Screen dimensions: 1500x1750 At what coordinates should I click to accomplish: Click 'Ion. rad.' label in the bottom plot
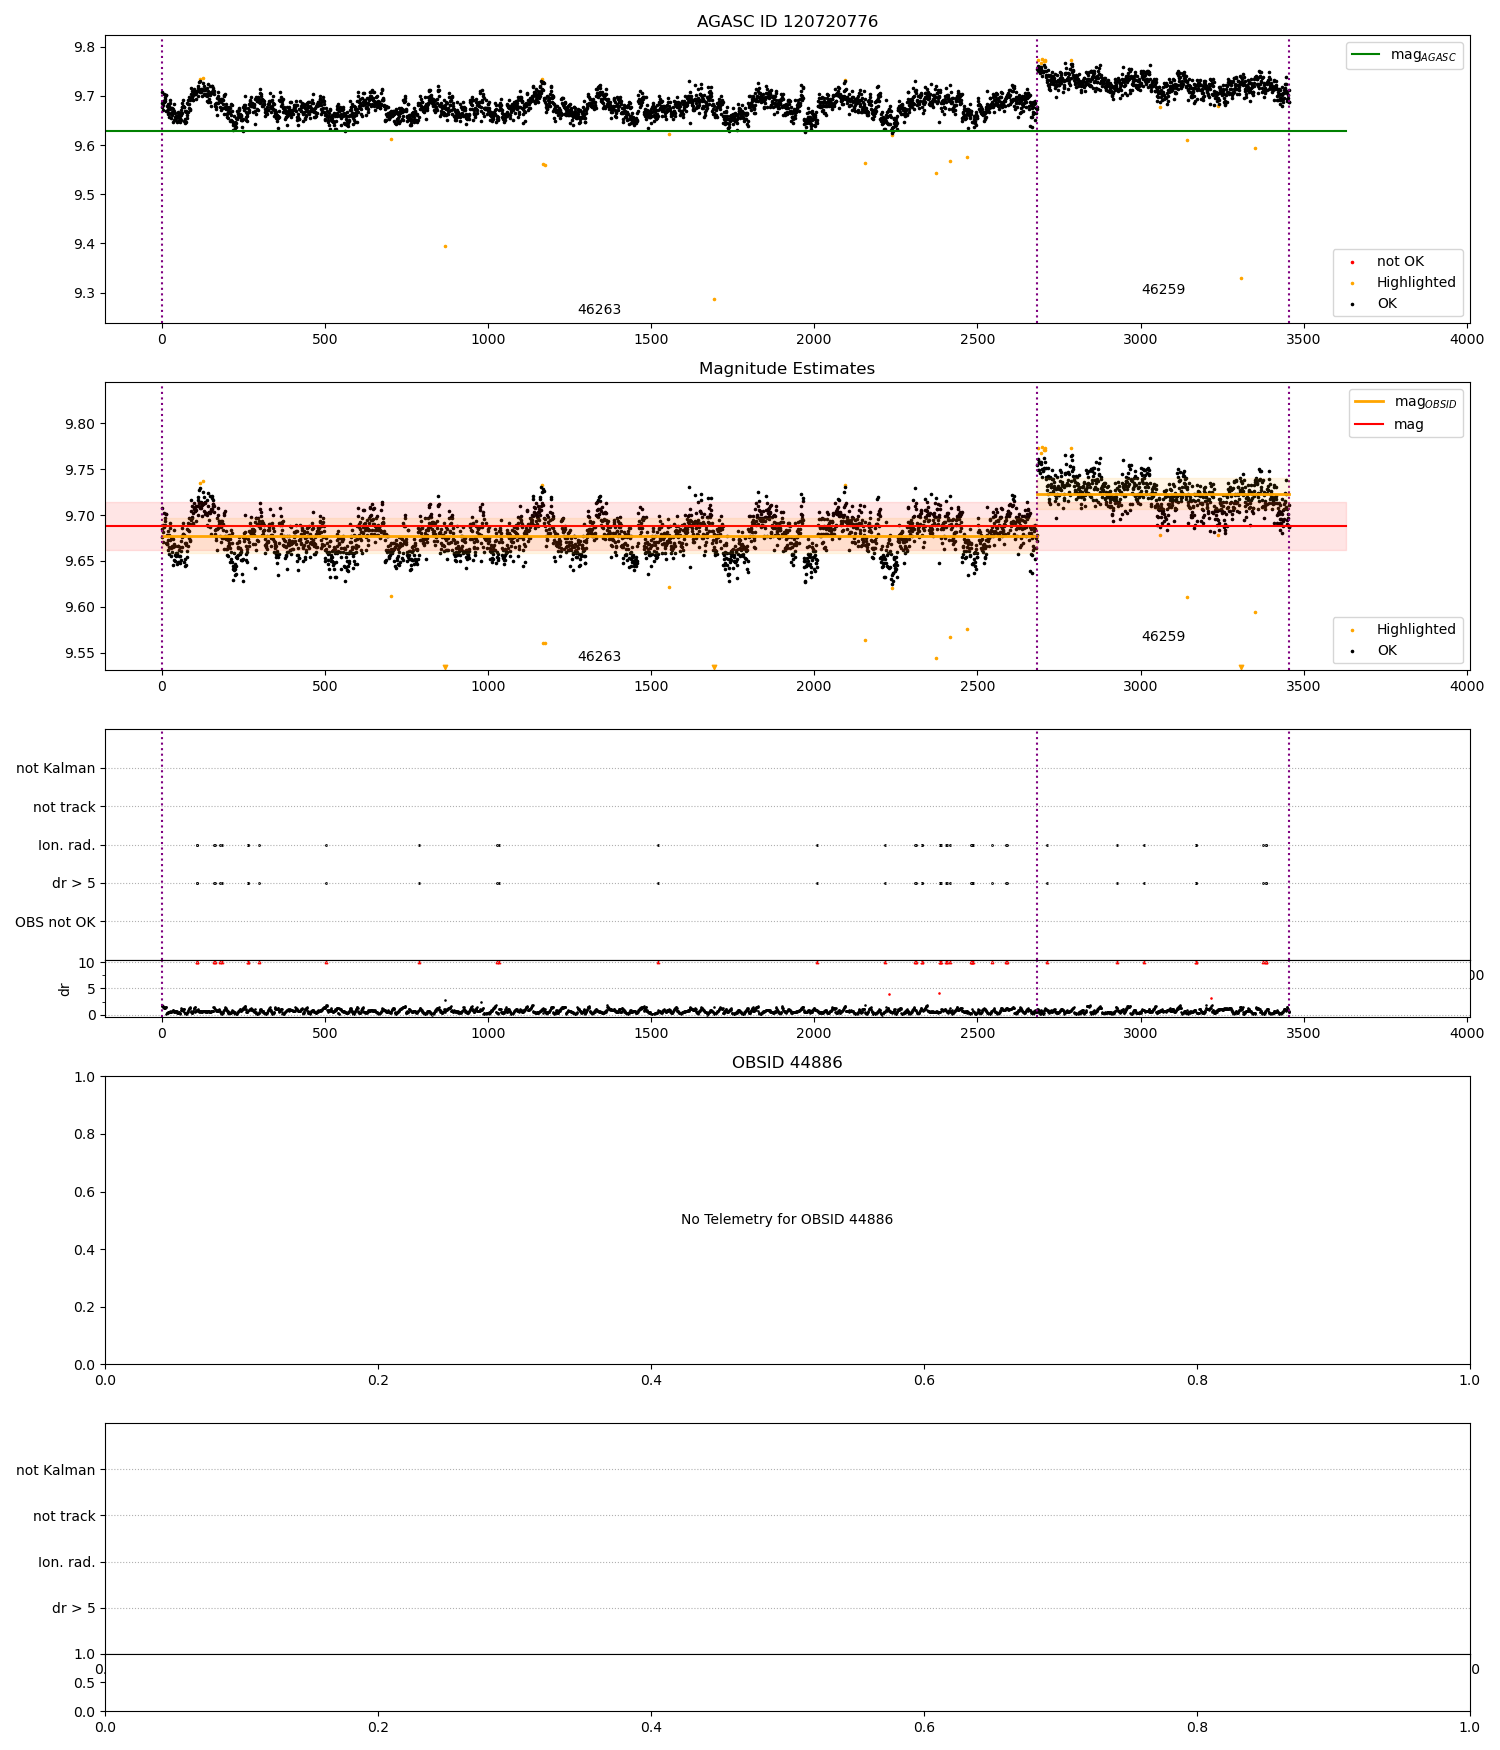pos(67,1562)
